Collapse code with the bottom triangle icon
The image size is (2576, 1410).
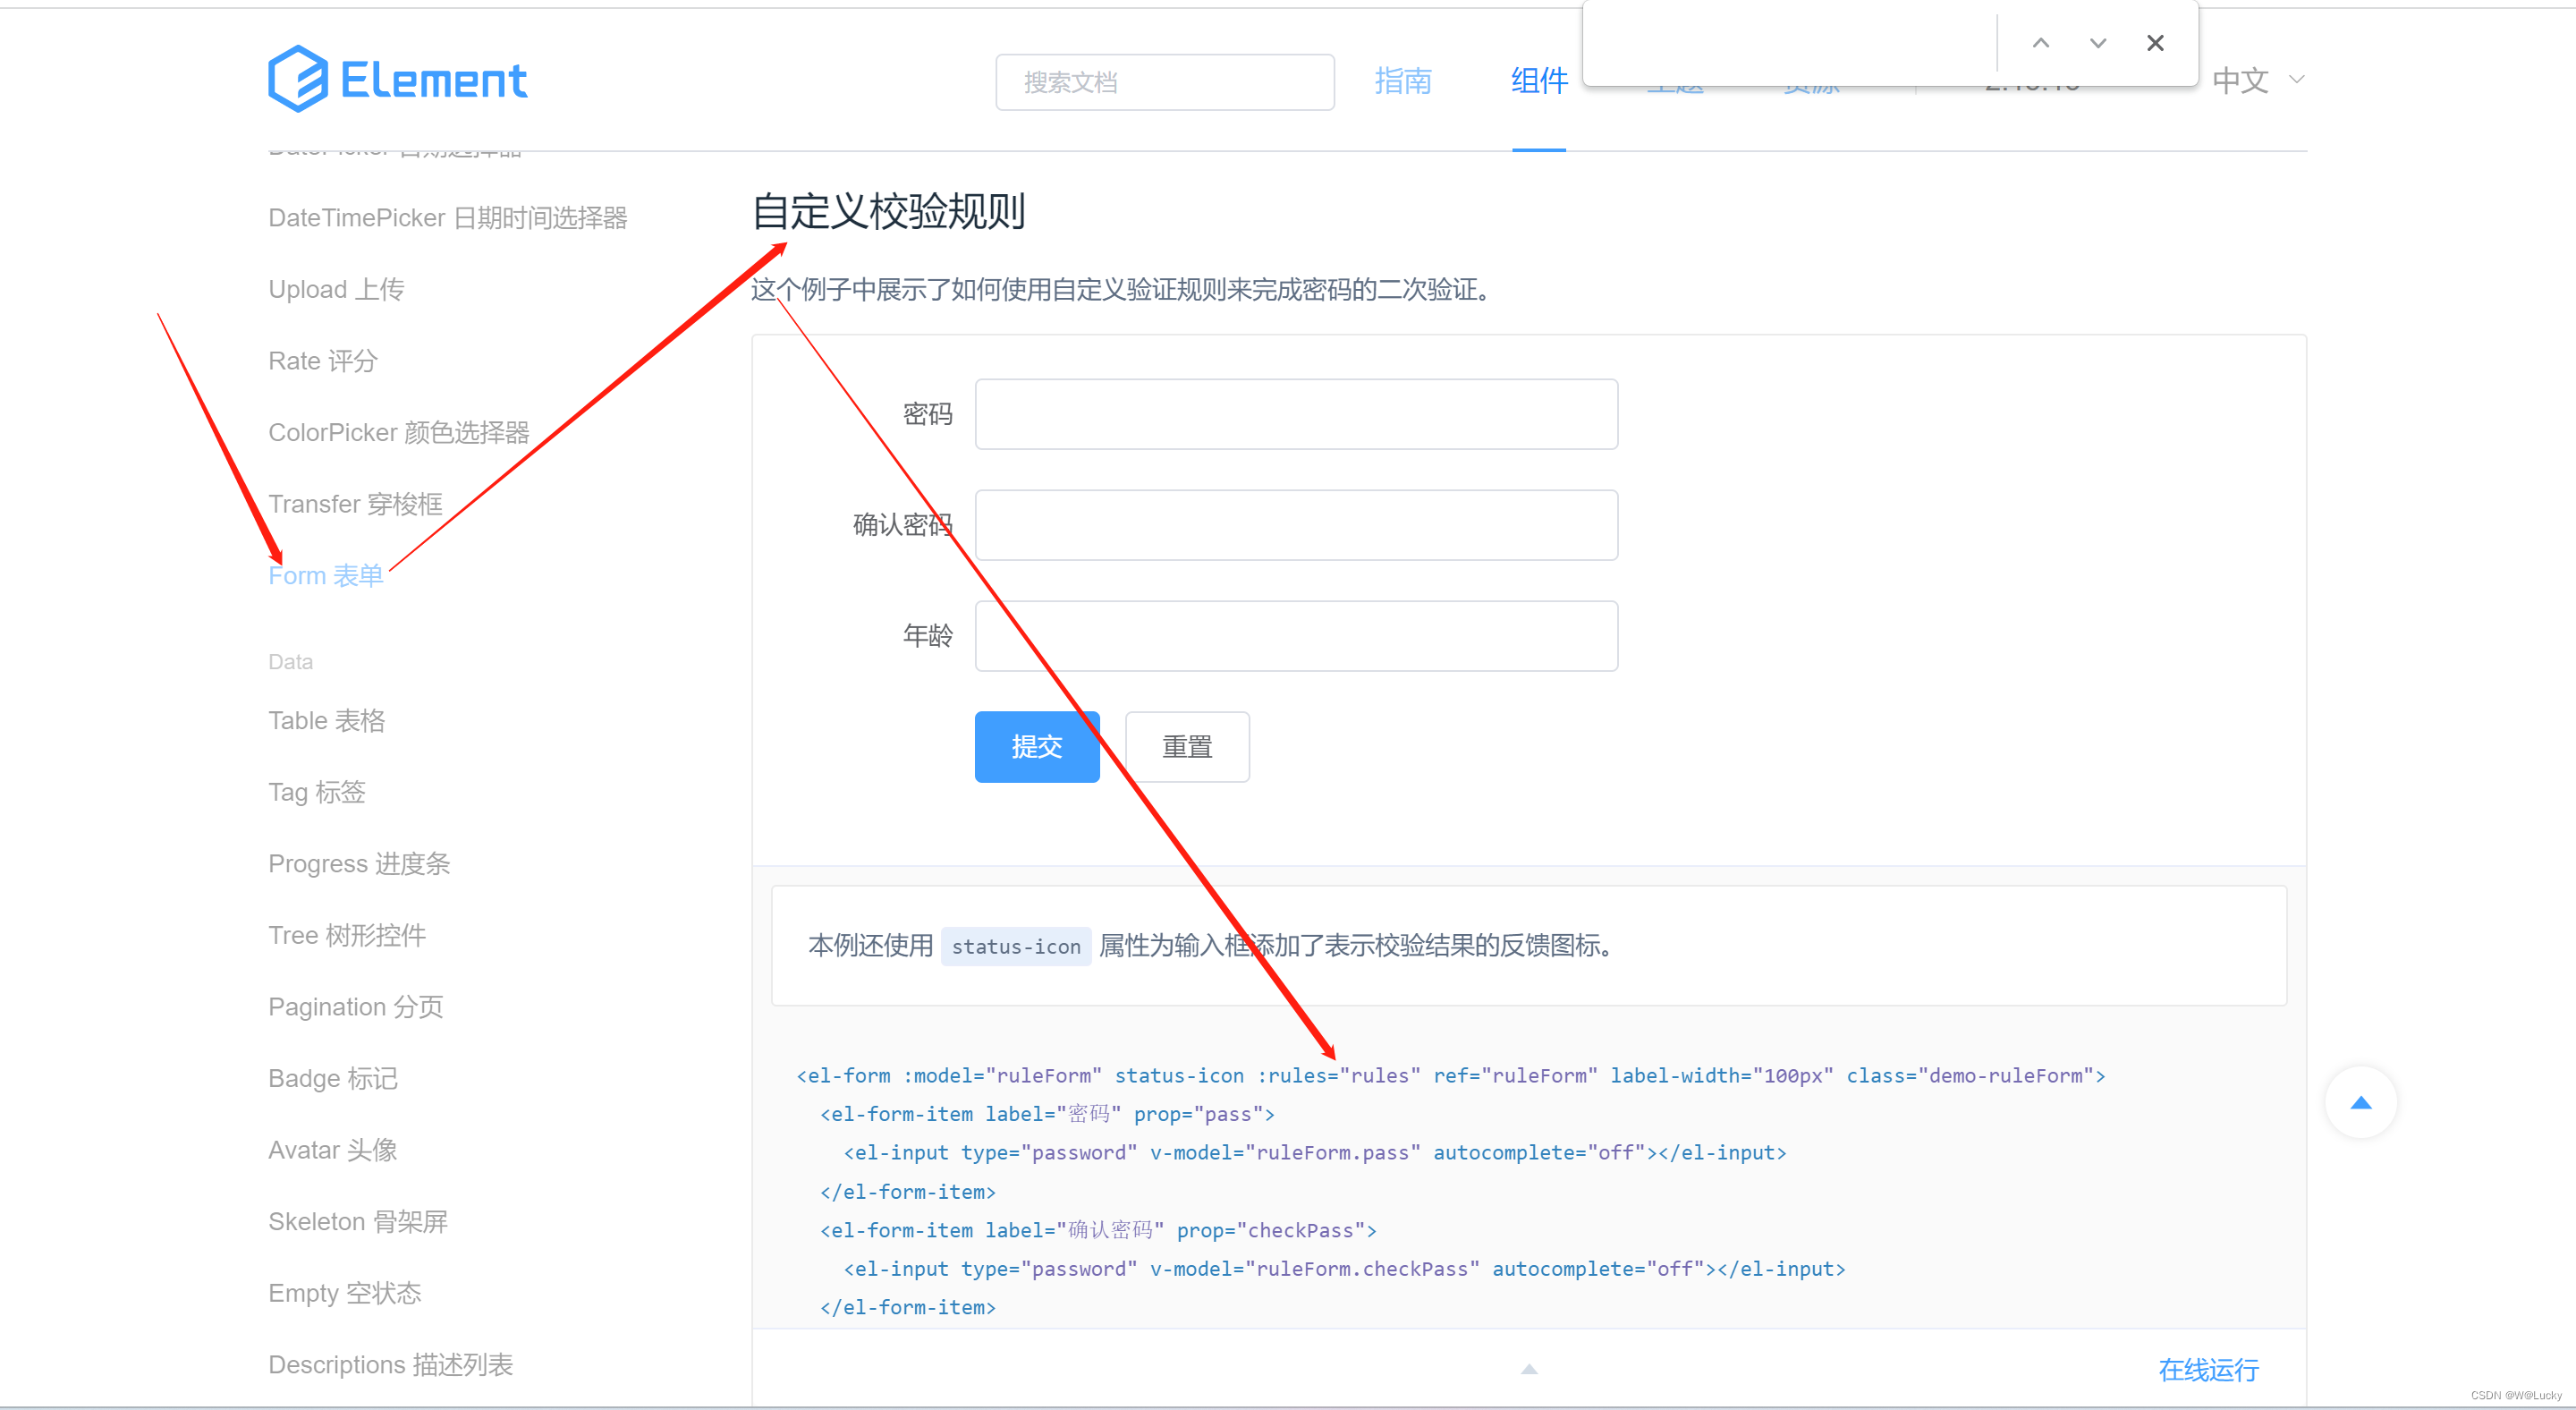pyautogui.click(x=1528, y=1368)
